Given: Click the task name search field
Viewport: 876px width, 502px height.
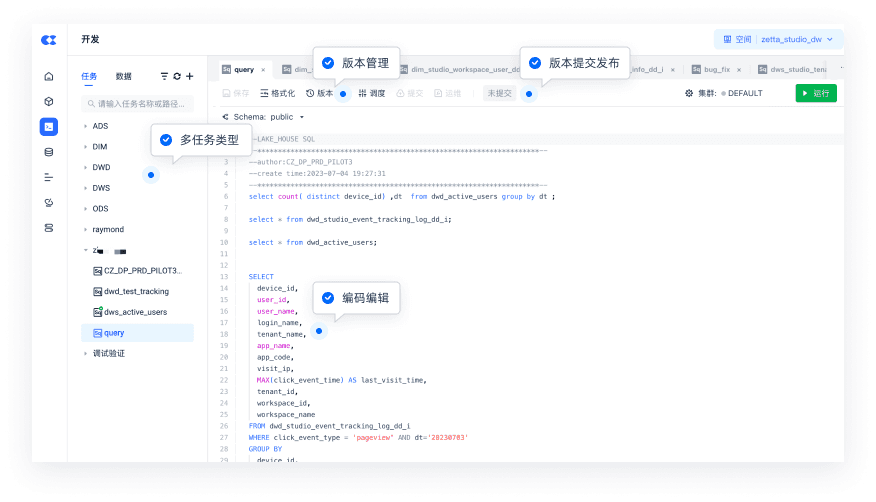Looking at the screenshot, I should 140,103.
